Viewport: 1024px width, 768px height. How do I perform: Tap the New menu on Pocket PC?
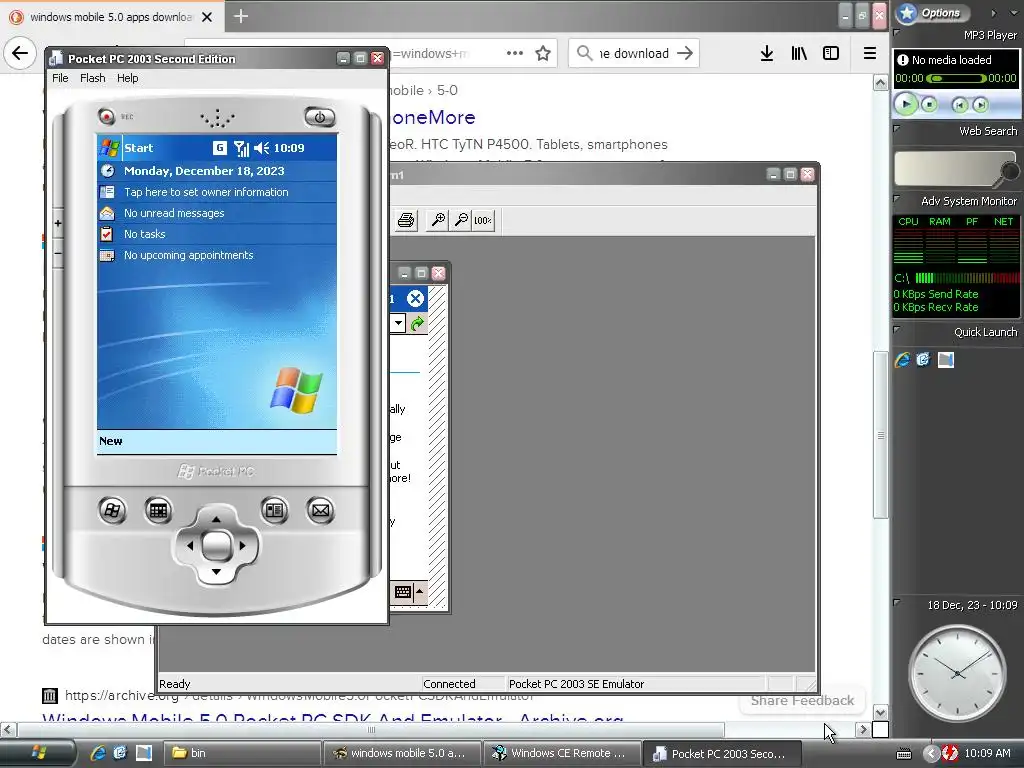[x=110, y=441]
